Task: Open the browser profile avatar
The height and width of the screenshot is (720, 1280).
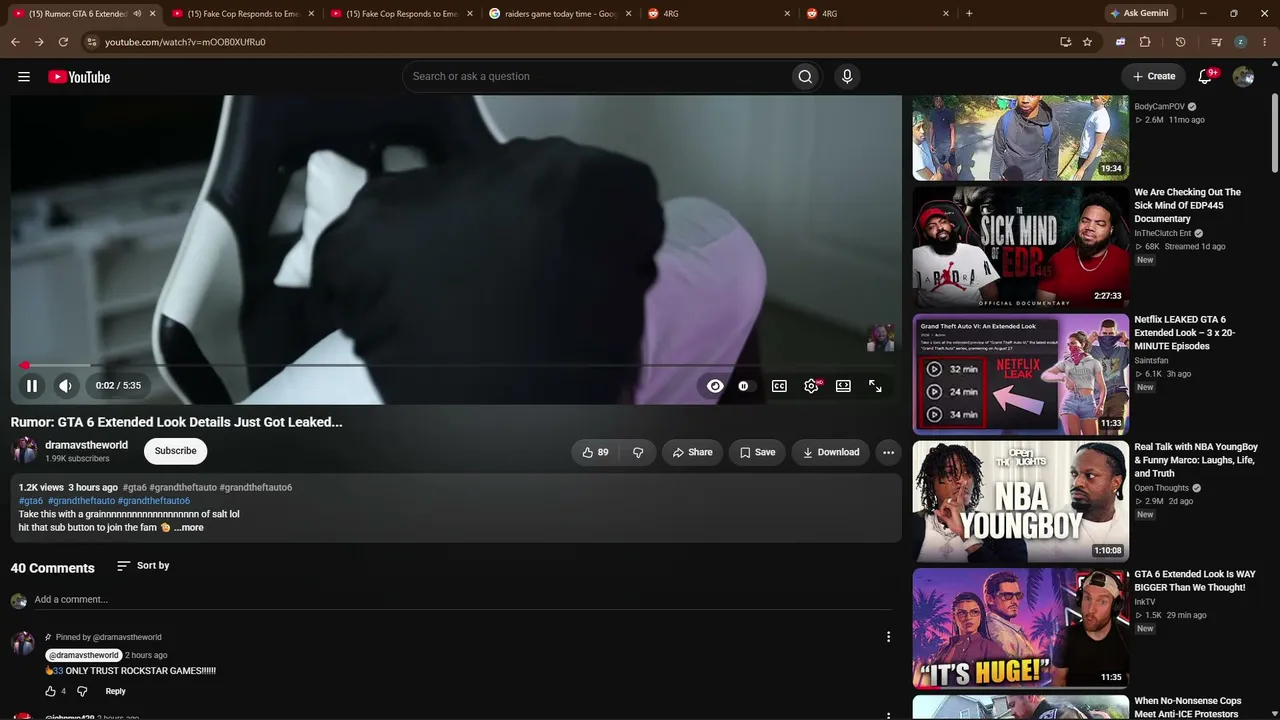Action: (x=1240, y=42)
